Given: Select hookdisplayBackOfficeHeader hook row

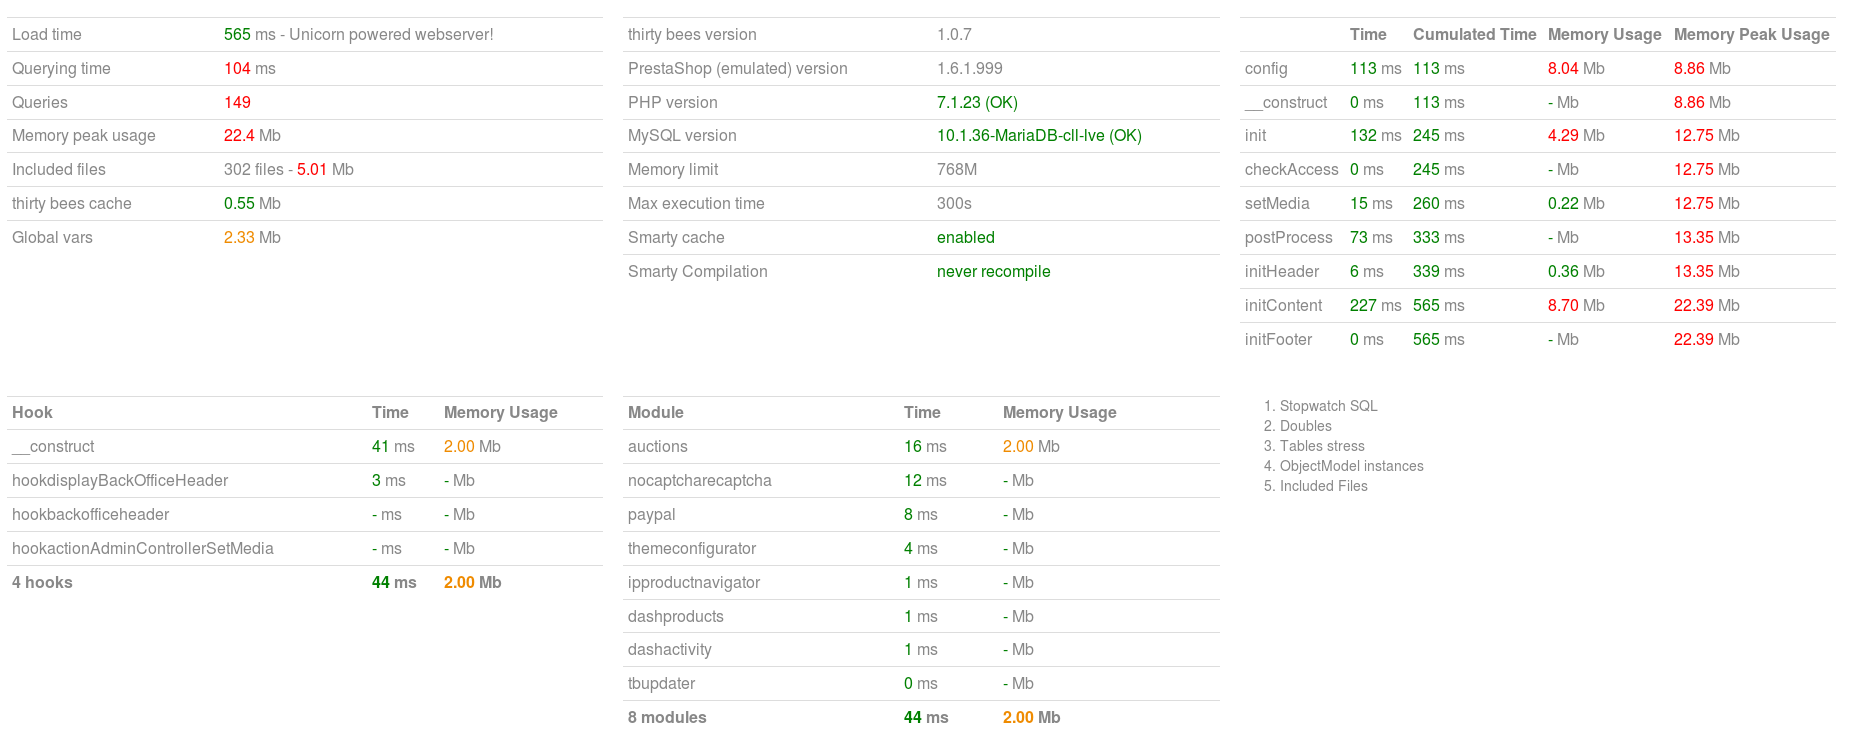Looking at the screenshot, I should click(120, 481).
